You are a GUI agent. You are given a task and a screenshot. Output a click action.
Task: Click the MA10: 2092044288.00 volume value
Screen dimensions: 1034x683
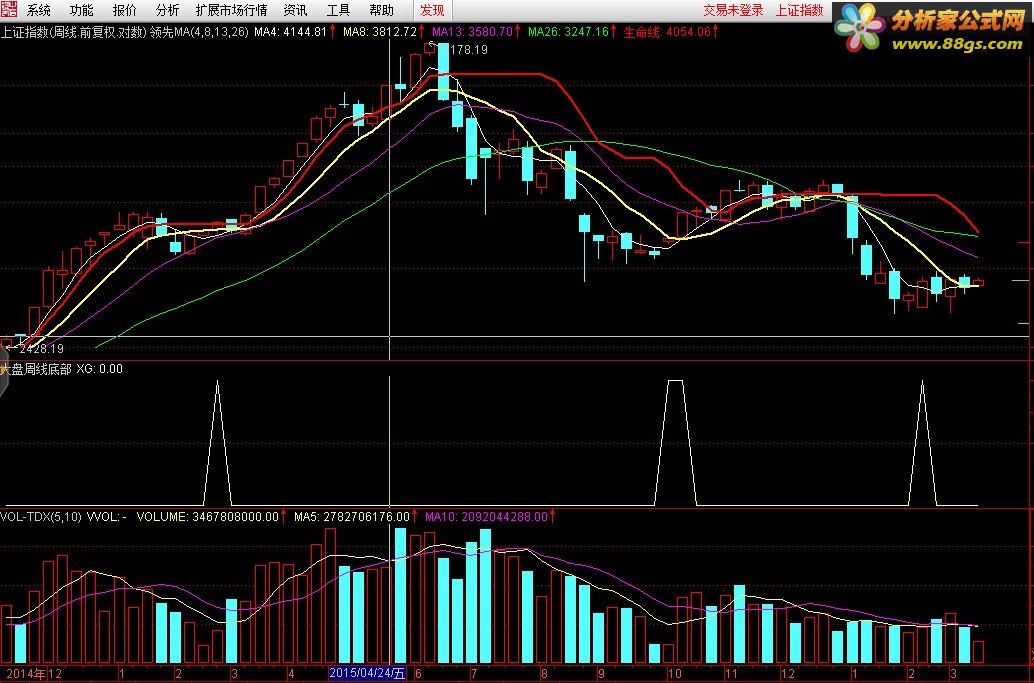coord(487,517)
